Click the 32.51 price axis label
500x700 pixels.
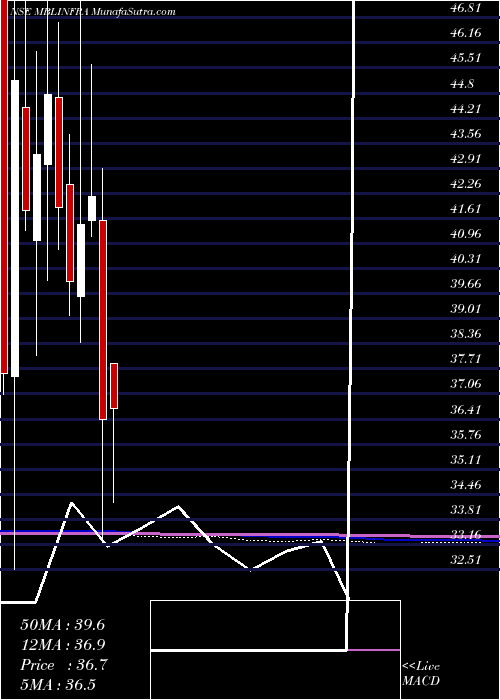coord(466,559)
